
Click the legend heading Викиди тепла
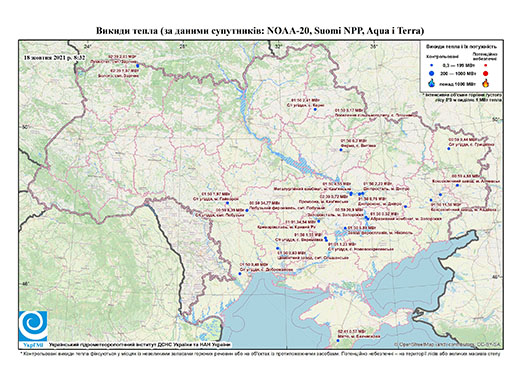pyautogui.click(x=462, y=47)
